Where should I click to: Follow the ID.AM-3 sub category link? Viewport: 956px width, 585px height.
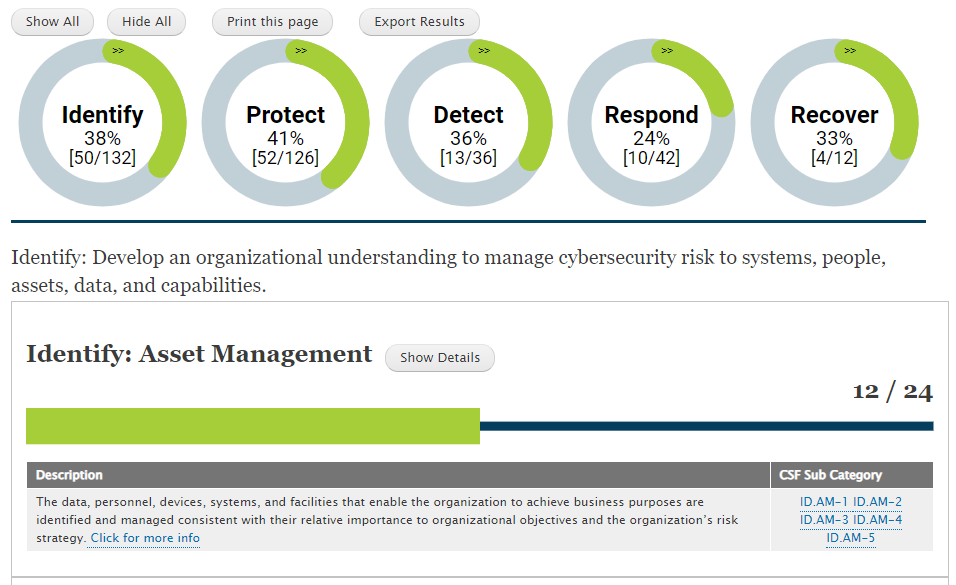coord(824,520)
